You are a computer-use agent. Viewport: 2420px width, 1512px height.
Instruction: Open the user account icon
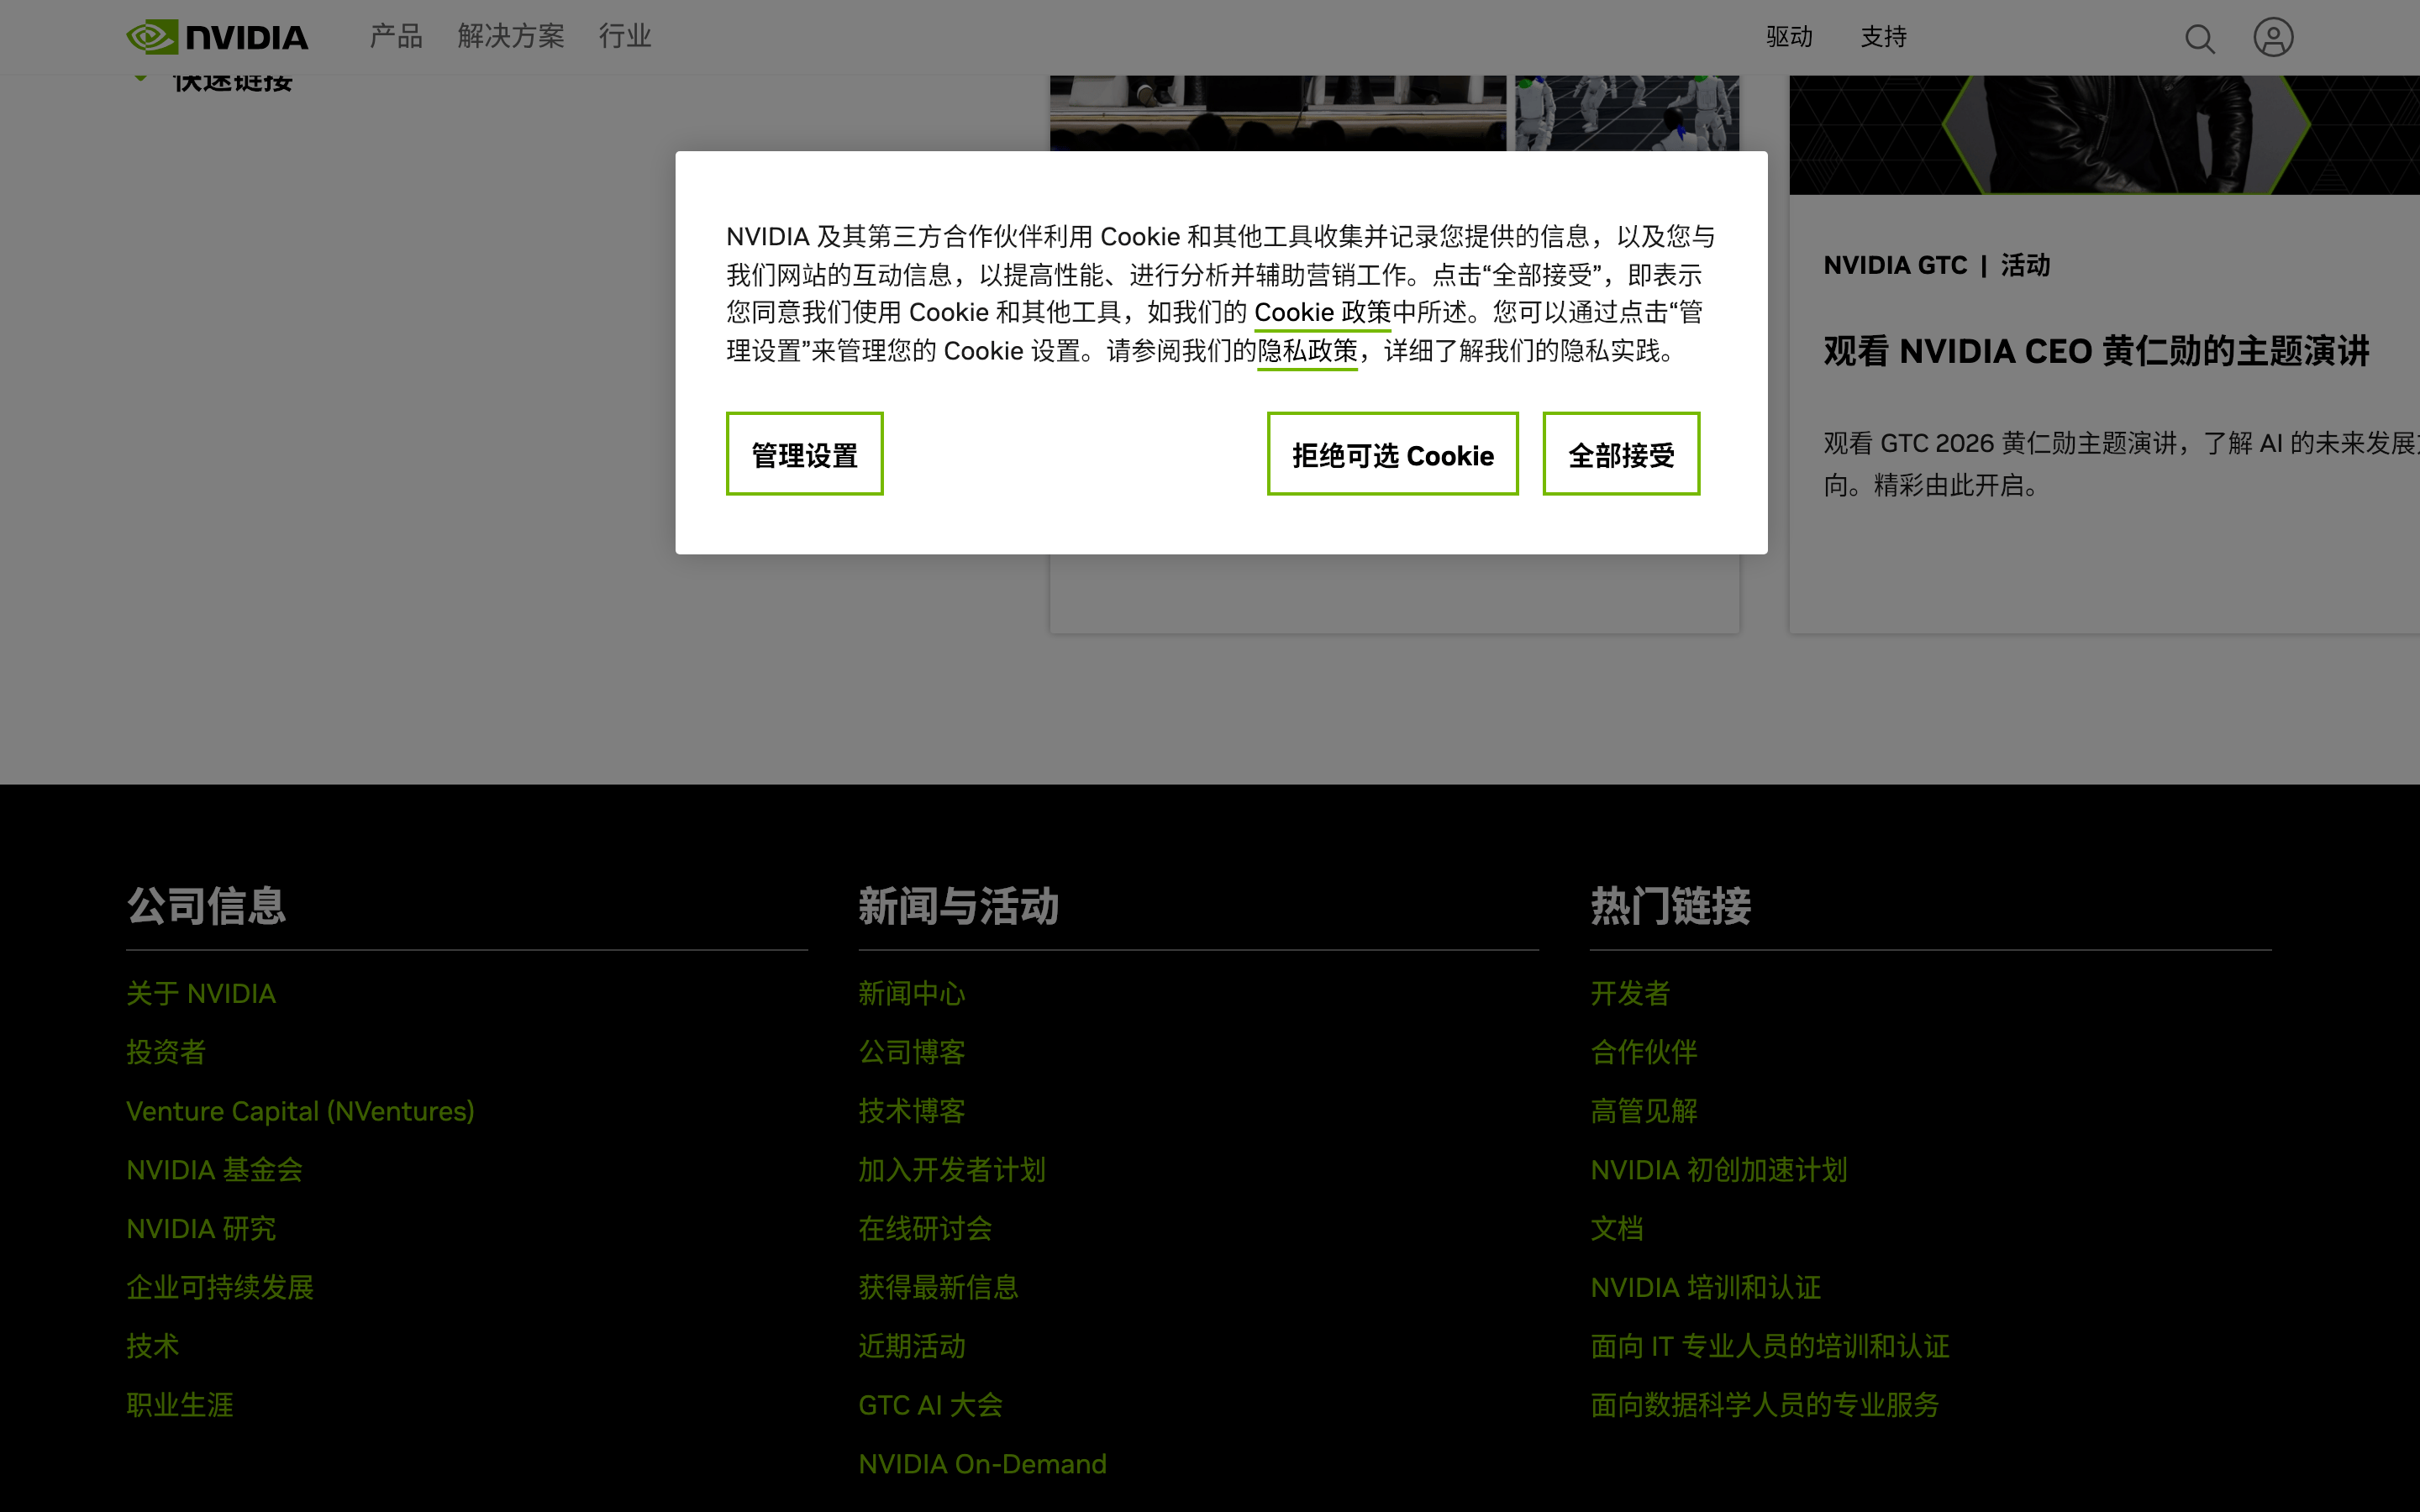[x=2273, y=37]
